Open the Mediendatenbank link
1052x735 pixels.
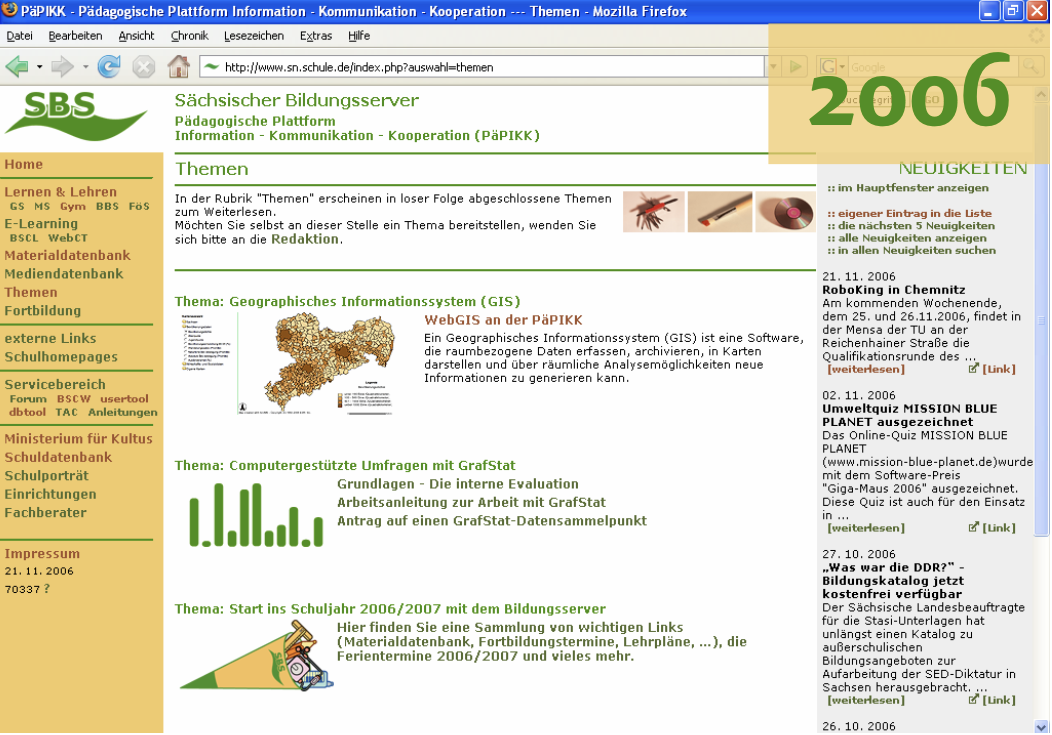[x=64, y=274]
